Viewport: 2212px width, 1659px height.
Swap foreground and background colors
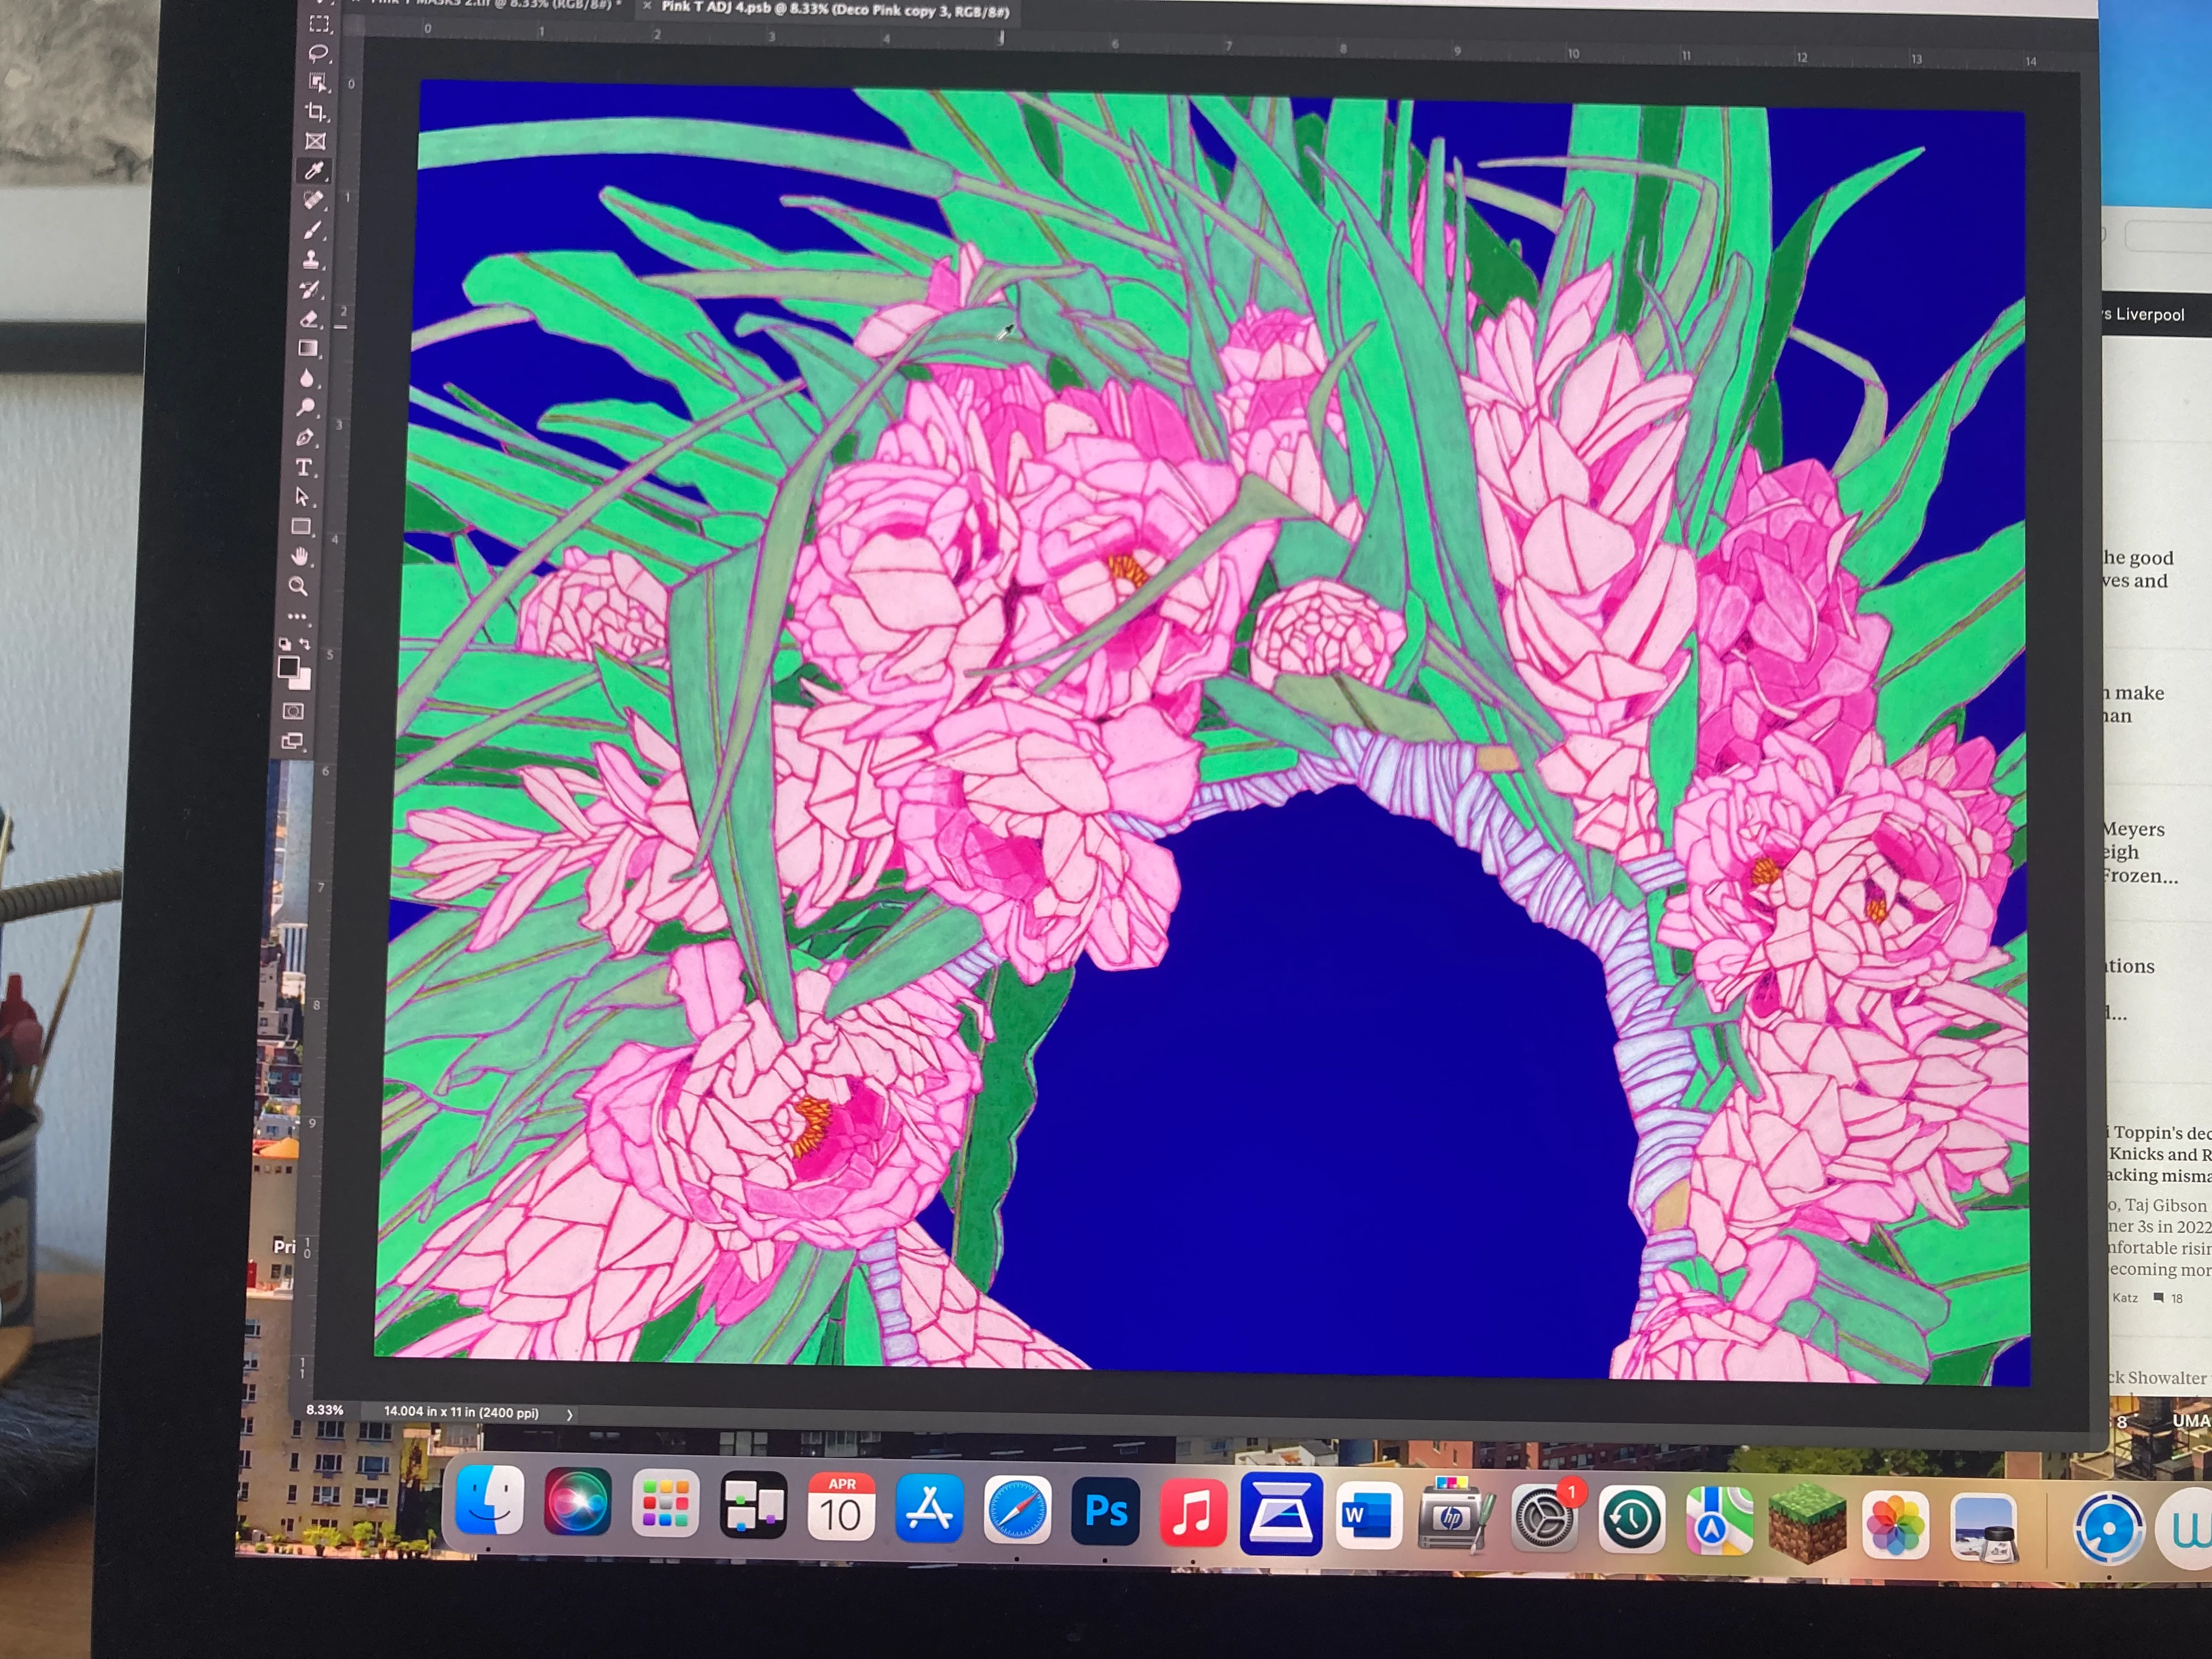305,645
